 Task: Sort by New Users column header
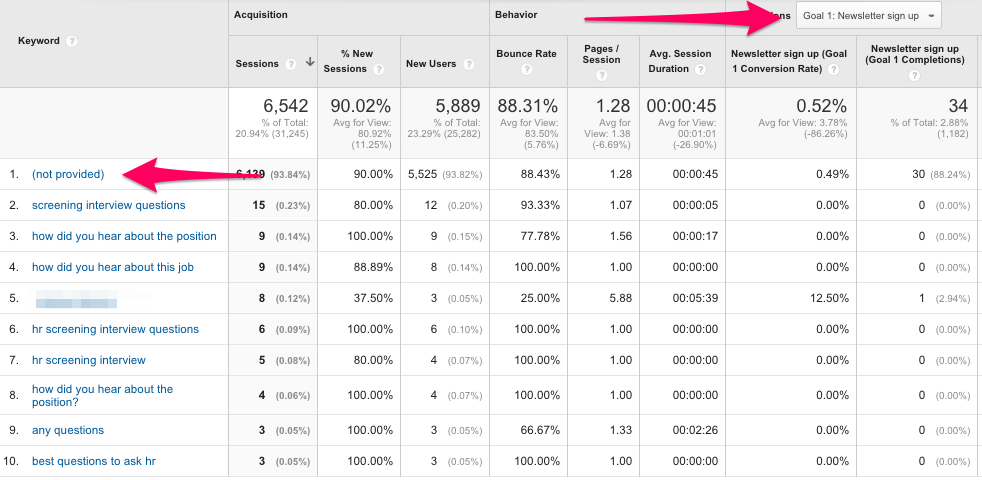click(x=431, y=64)
